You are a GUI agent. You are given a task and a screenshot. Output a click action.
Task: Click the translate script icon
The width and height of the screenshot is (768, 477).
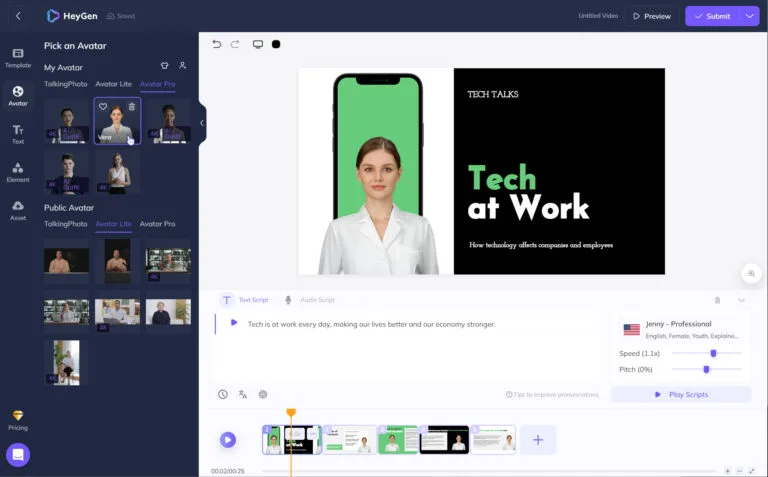coord(243,394)
